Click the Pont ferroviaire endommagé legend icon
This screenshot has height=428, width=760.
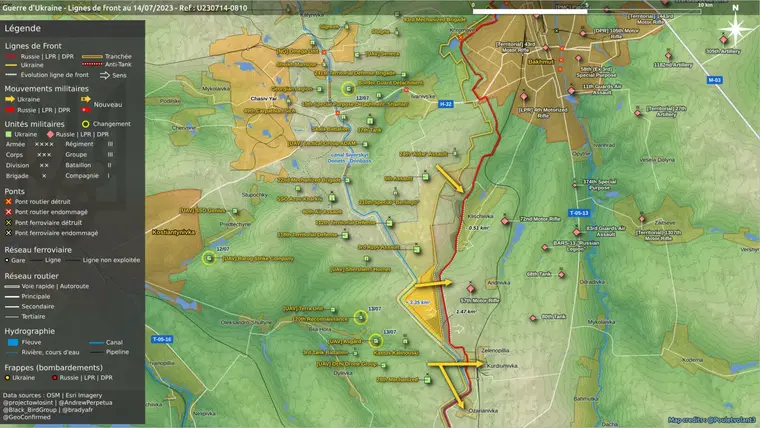[8, 233]
